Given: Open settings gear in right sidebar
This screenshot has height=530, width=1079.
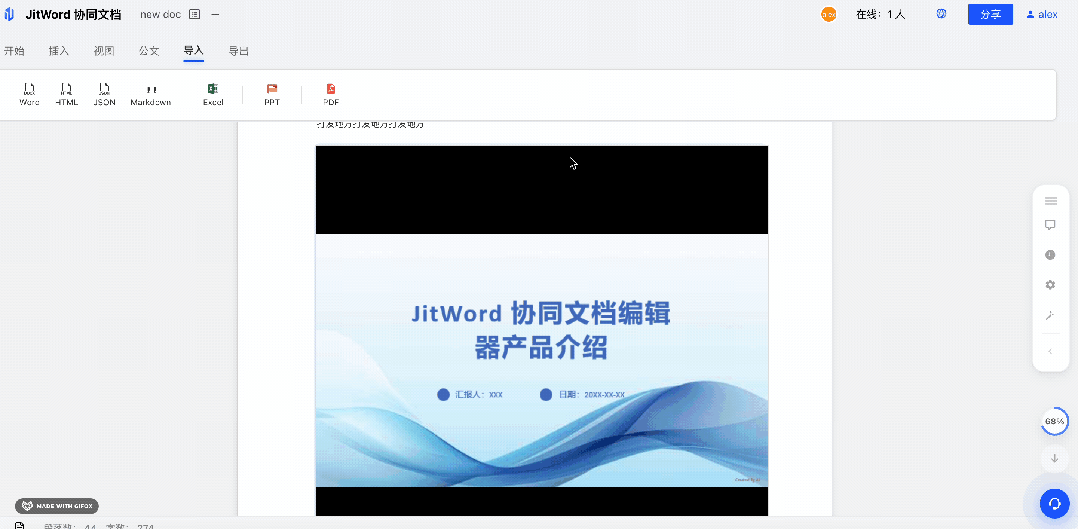Looking at the screenshot, I should (1050, 285).
